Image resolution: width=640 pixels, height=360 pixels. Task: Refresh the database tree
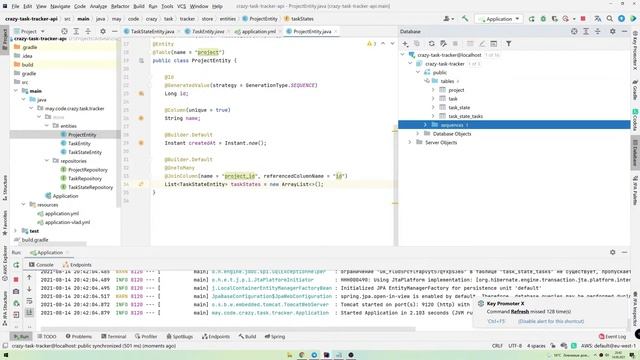(431, 44)
